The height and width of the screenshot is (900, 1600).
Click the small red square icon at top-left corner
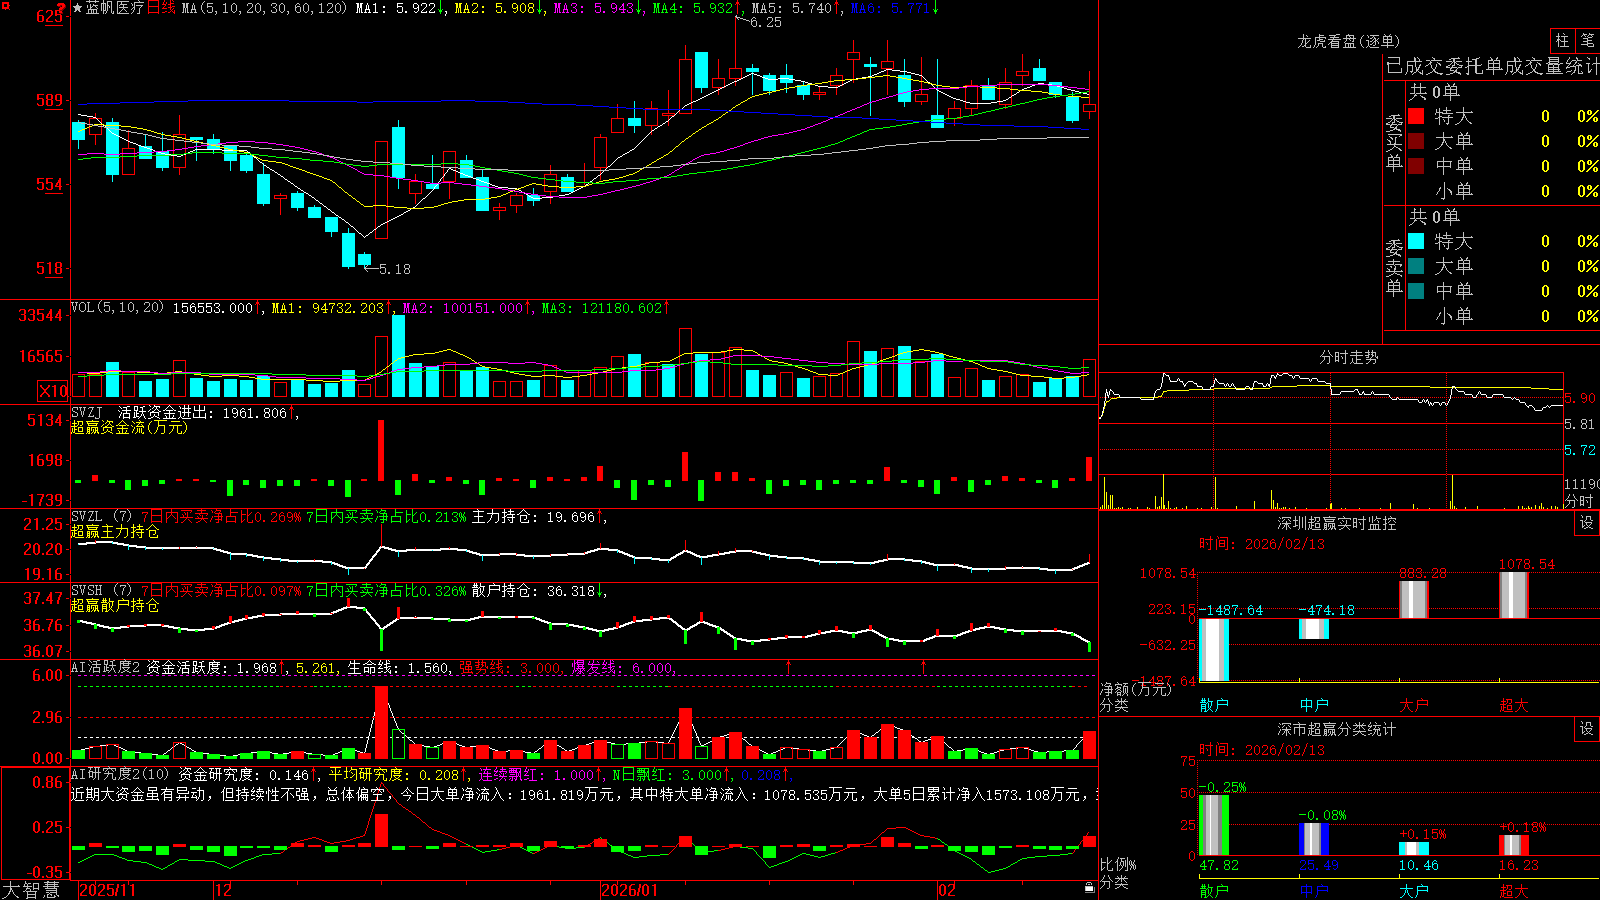point(6,6)
